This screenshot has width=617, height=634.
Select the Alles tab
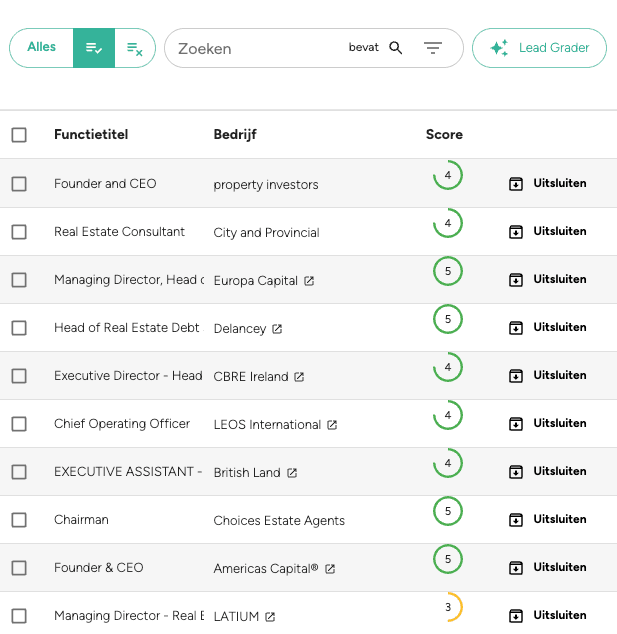42,47
